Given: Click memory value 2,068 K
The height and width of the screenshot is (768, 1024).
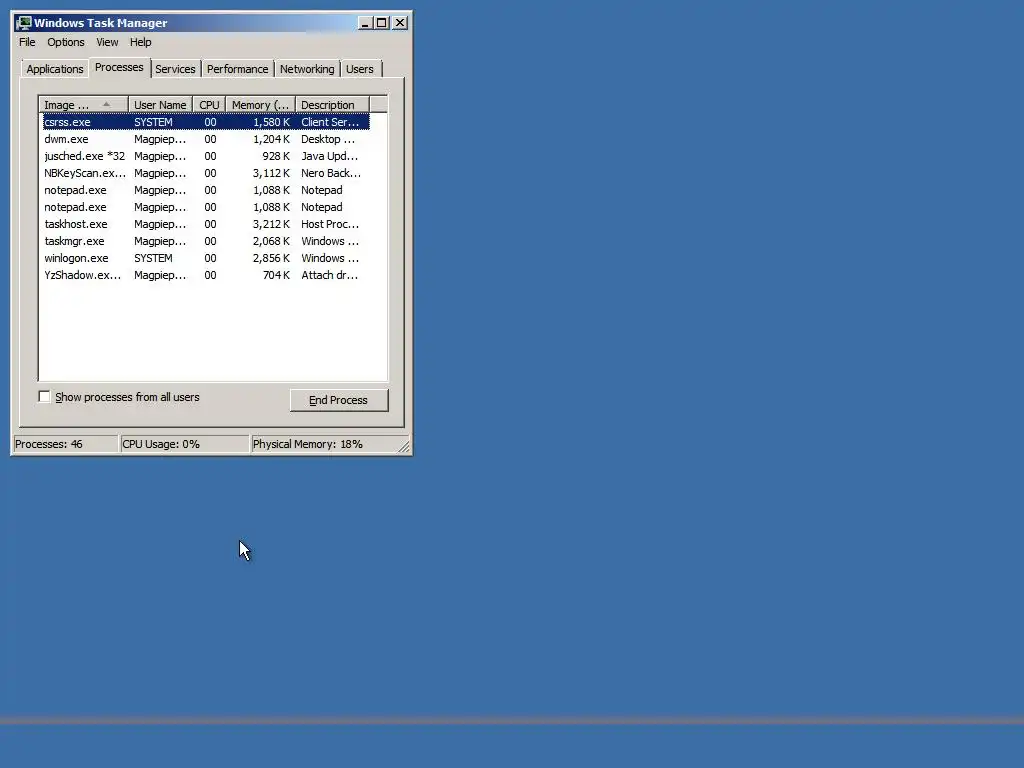Looking at the screenshot, I should click(271, 241).
